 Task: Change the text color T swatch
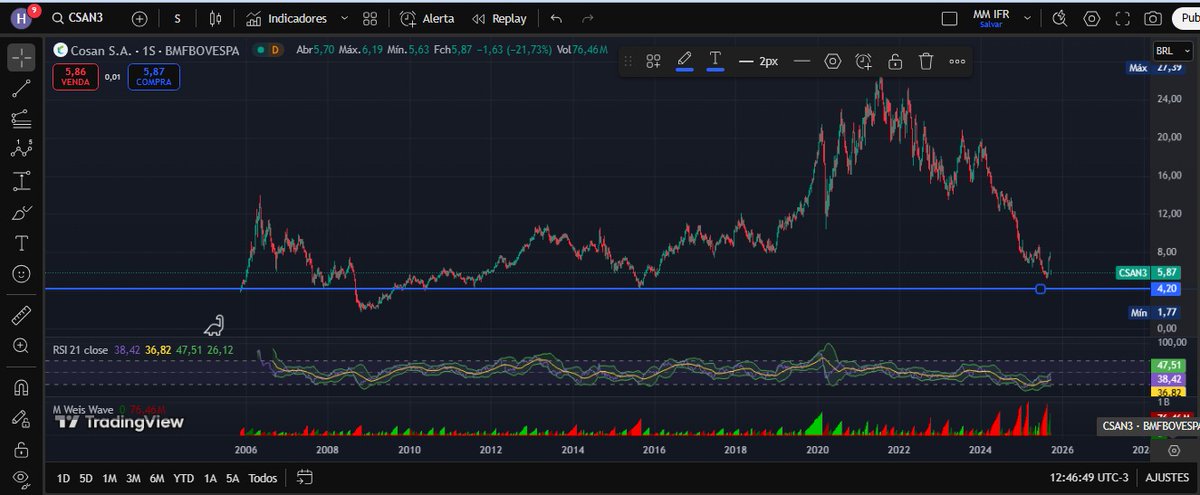(x=716, y=61)
